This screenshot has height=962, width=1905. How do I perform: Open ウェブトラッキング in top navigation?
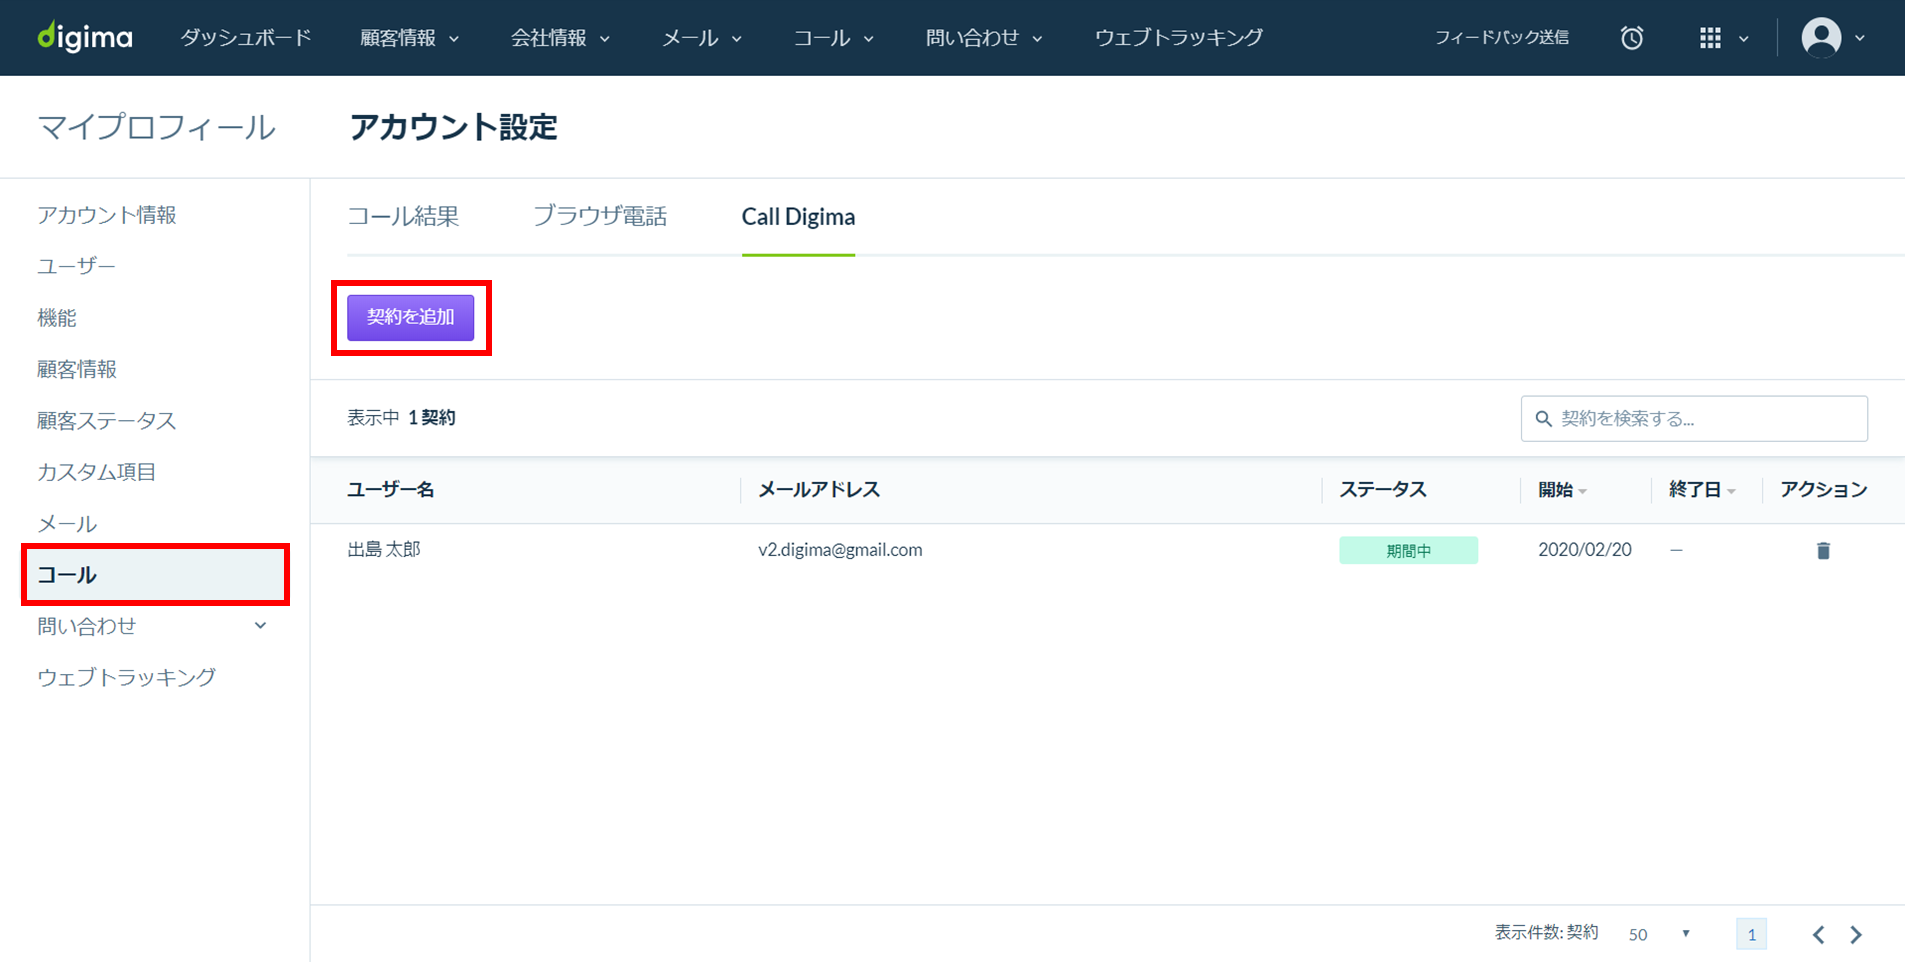tap(1179, 38)
